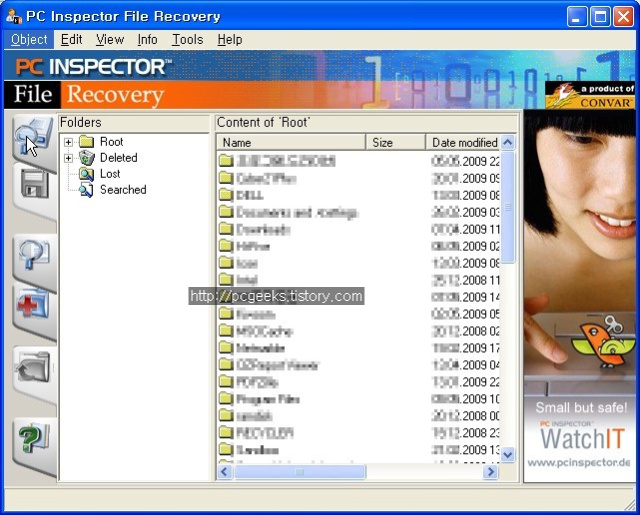Image resolution: width=640 pixels, height=515 pixels.
Task: Click the horizontal scroll left arrow
Action: click(x=224, y=472)
